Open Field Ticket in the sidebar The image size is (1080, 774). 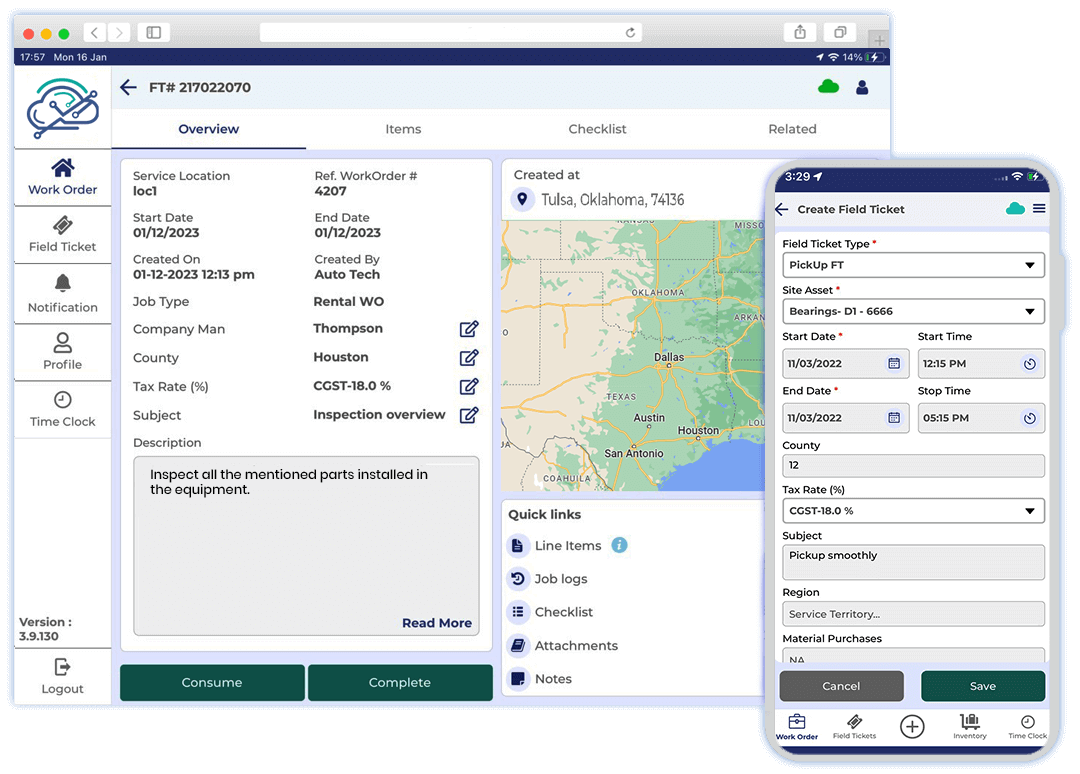63,235
